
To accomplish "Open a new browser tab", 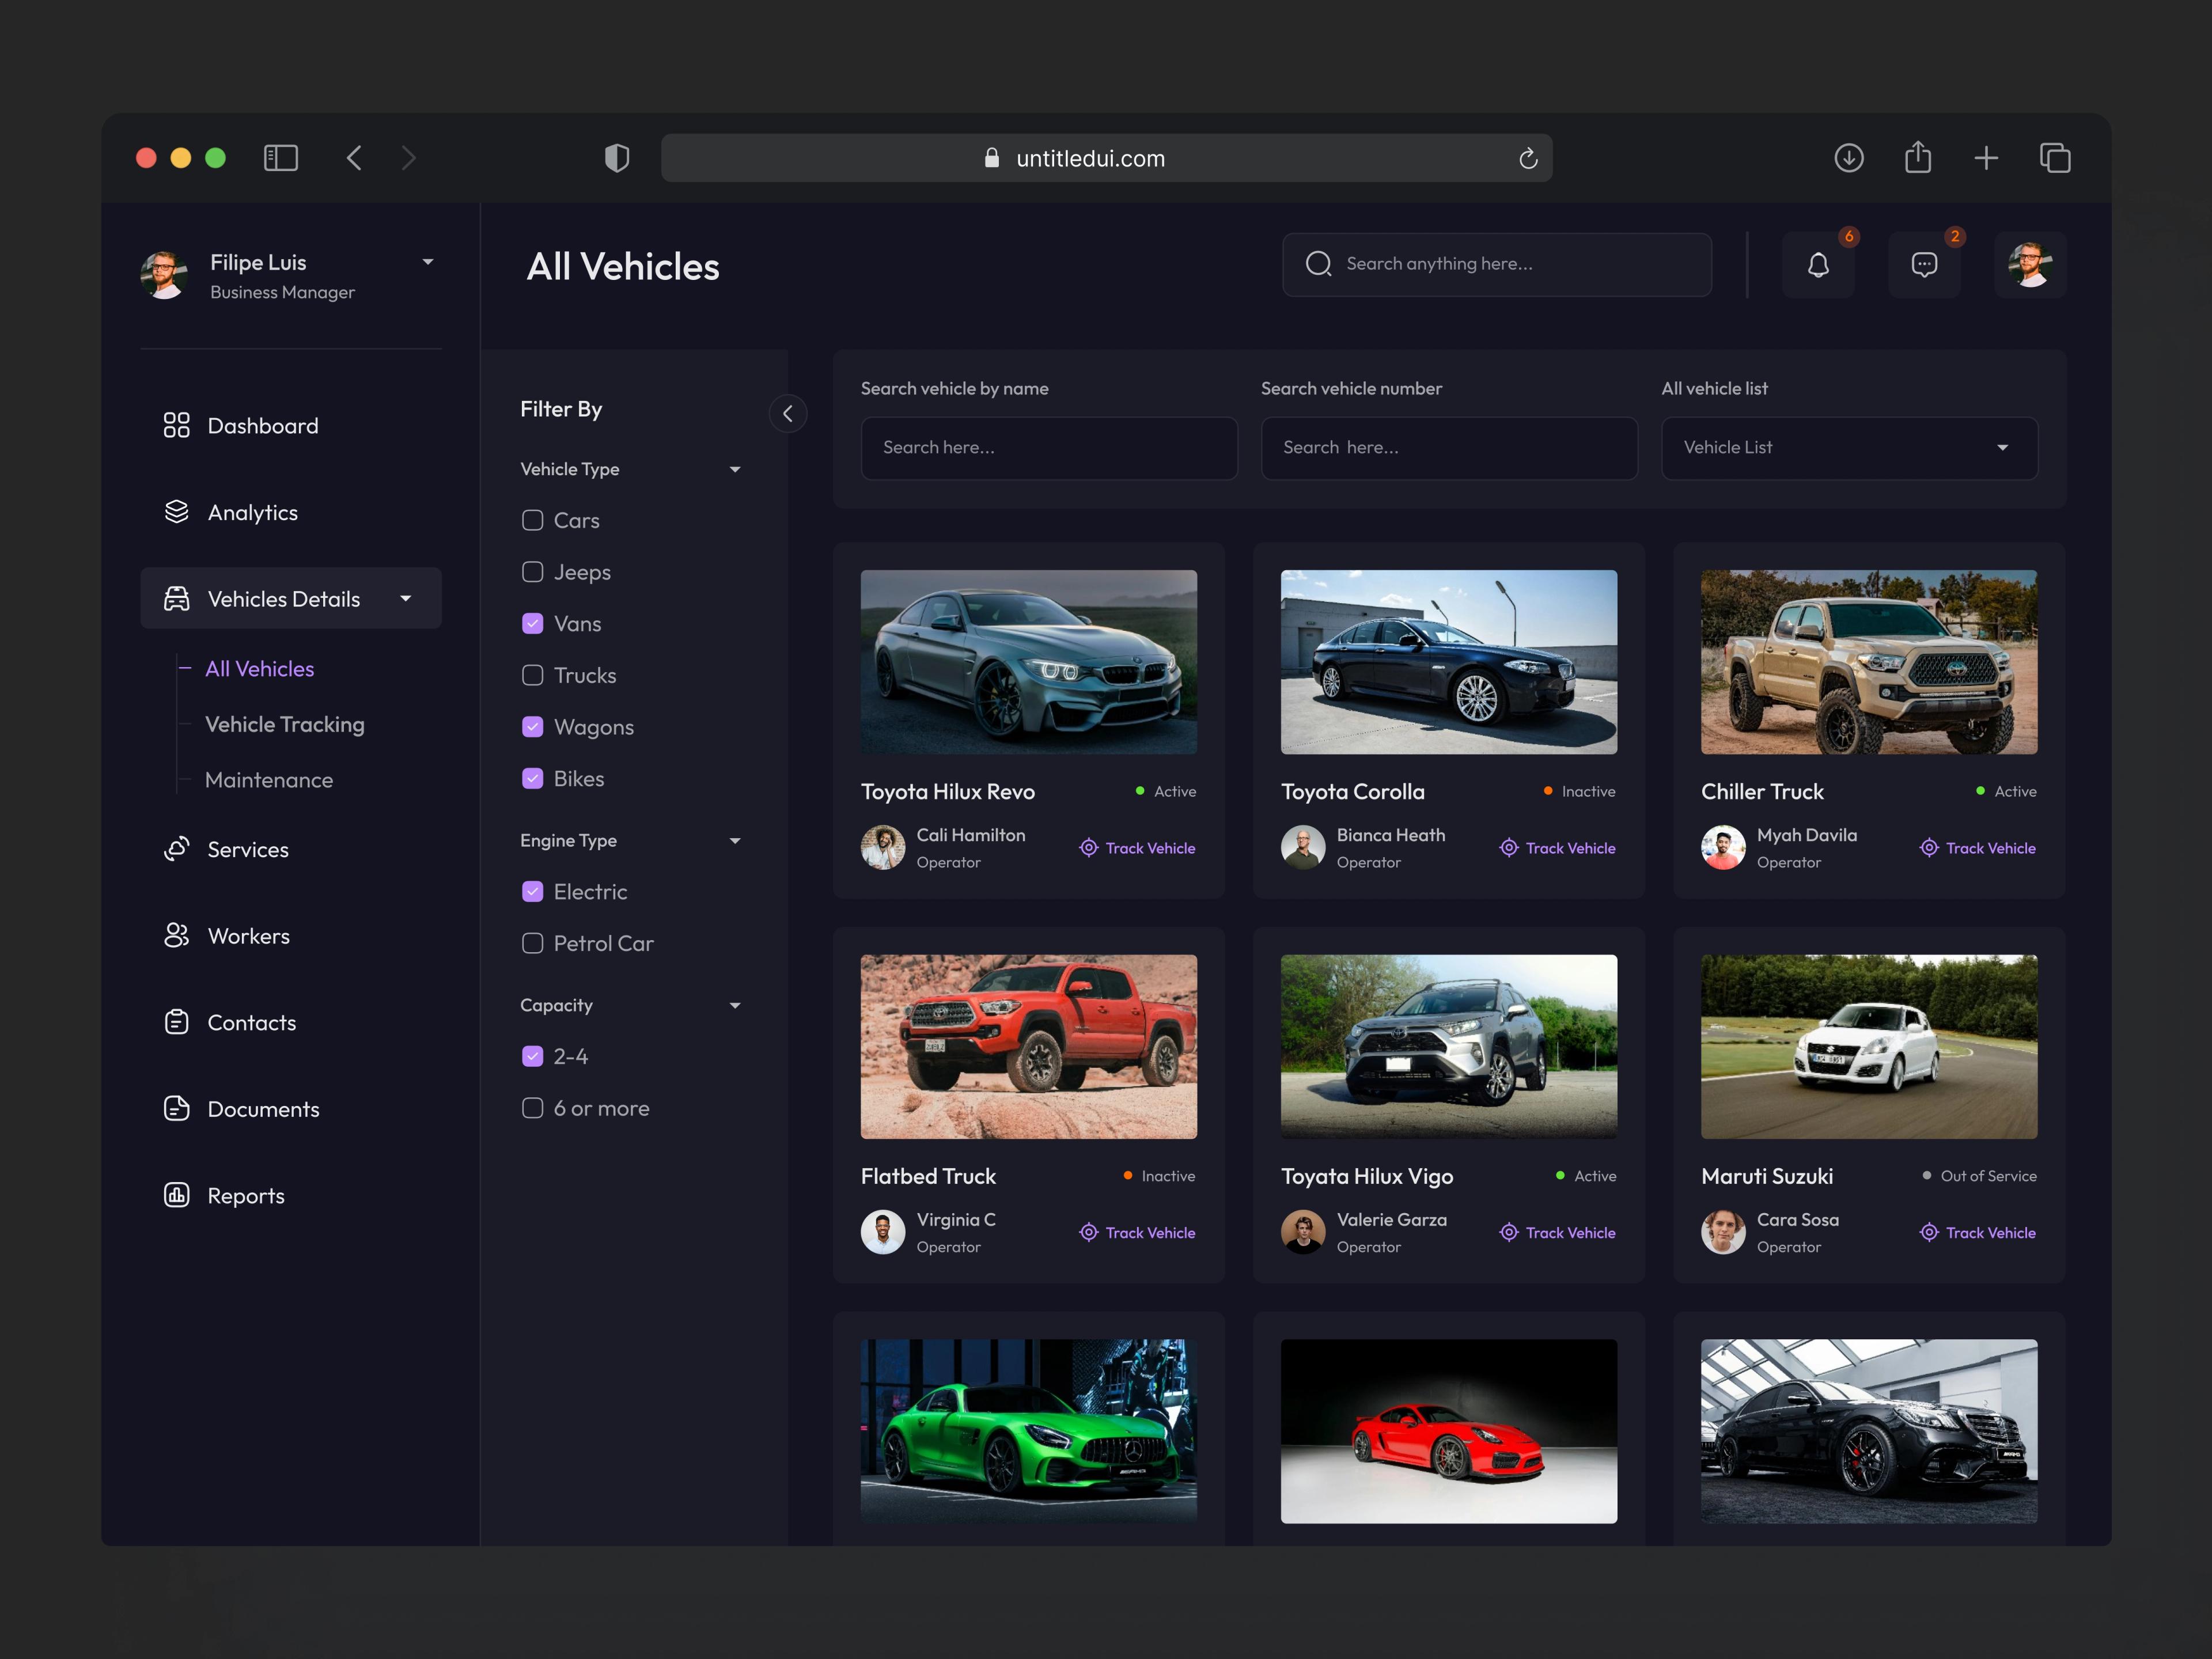I will (x=1986, y=158).
